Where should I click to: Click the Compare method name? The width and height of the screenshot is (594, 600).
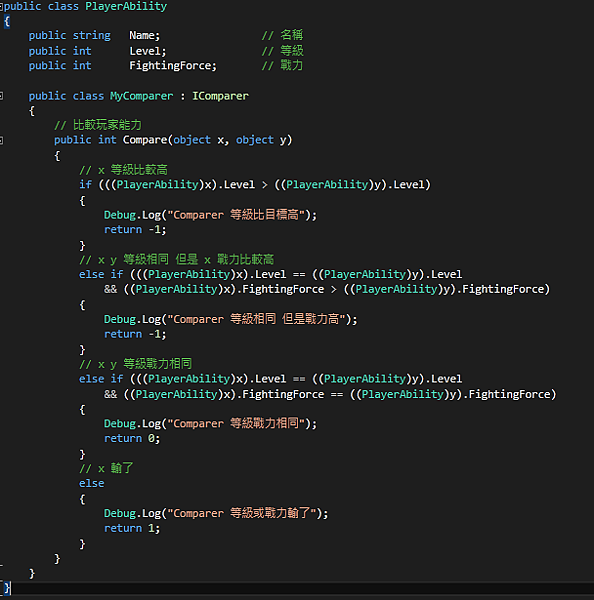[x=145, y=140]
